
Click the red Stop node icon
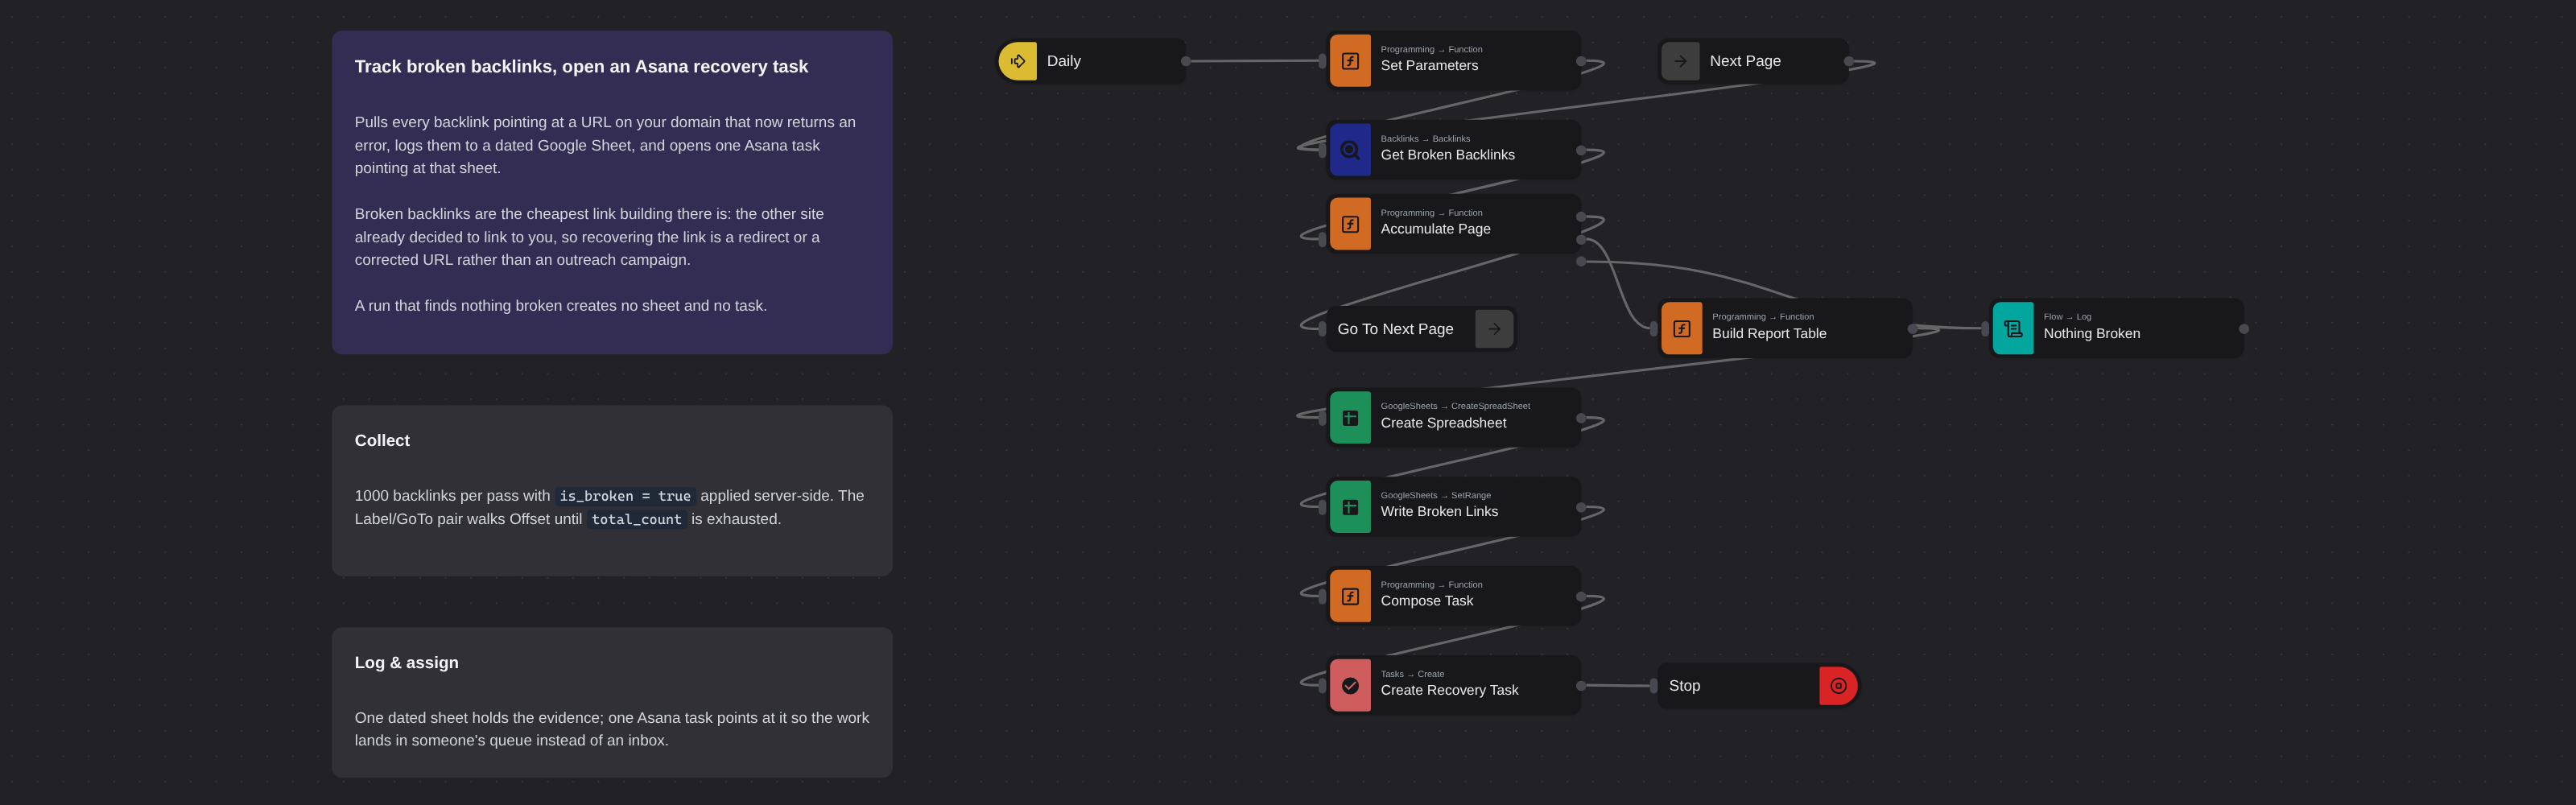pyautogui.click(x=1838, y=686)
